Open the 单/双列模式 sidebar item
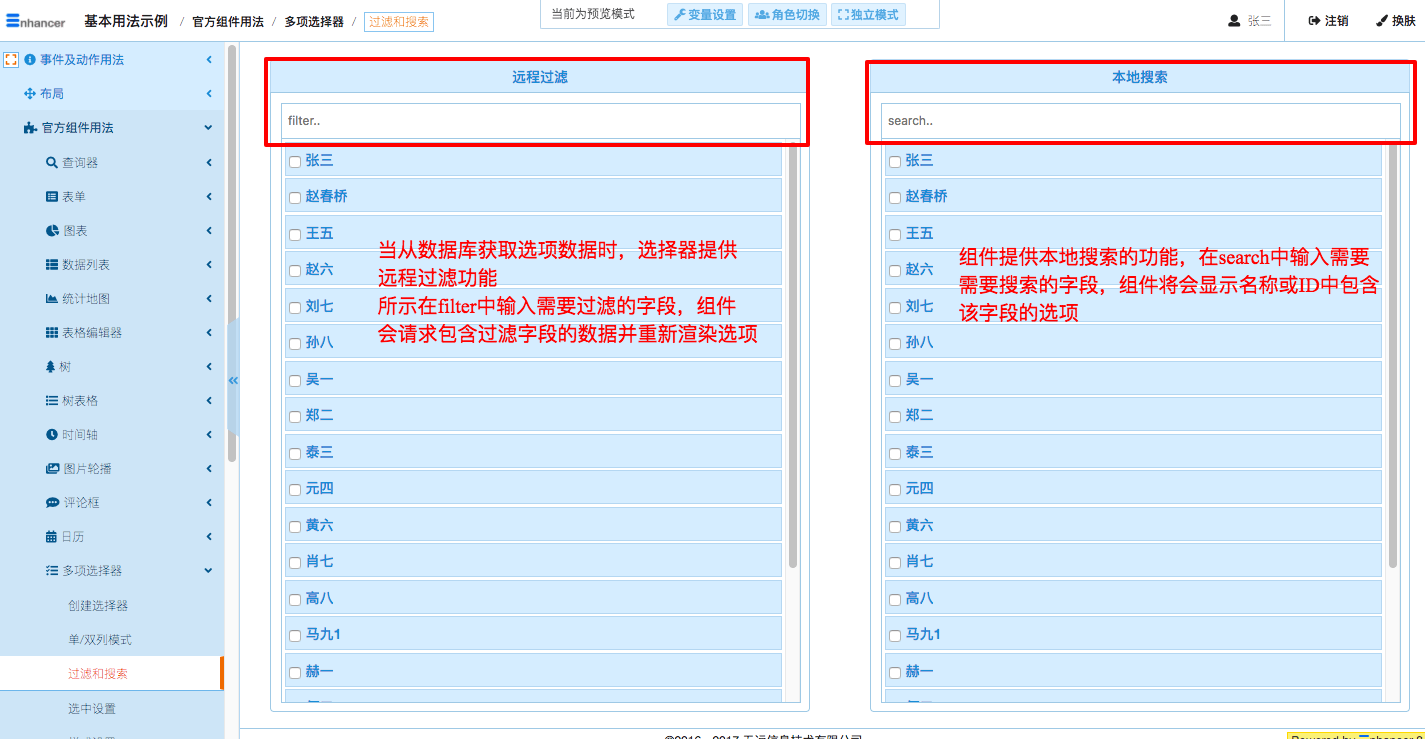The image size is (1425, 739). click(100, 640)
